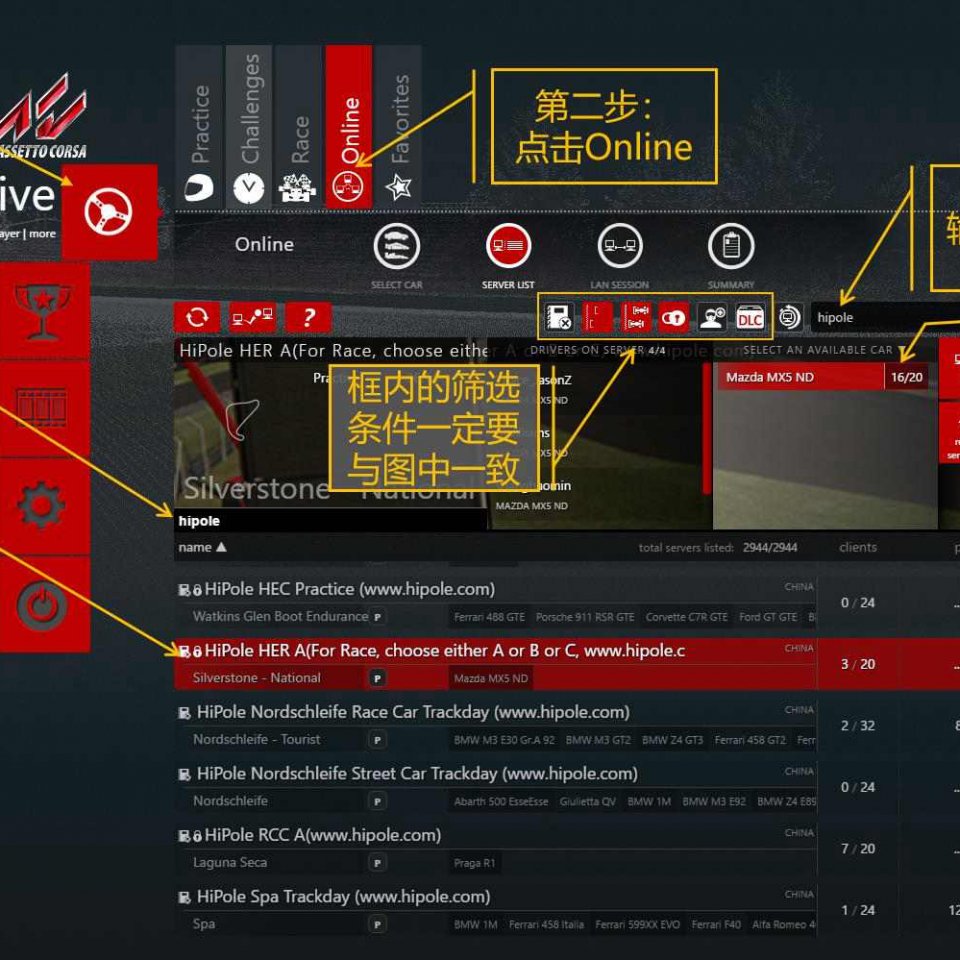Toggle the friends filter icon
Viewport: 960px width, 960px height.
(x=712, y=317)
